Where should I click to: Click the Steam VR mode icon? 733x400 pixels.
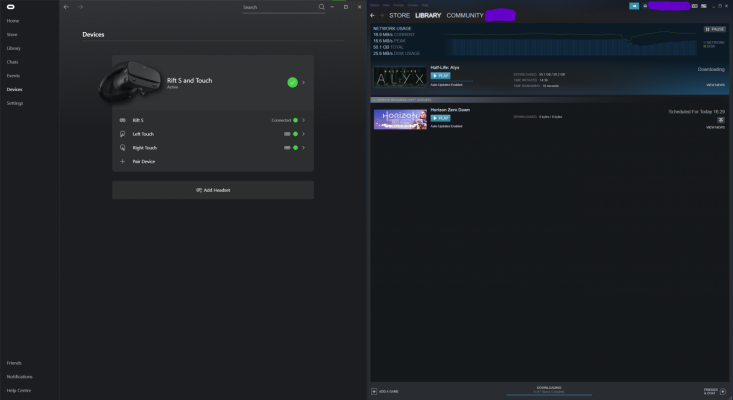tap(695, 6)
